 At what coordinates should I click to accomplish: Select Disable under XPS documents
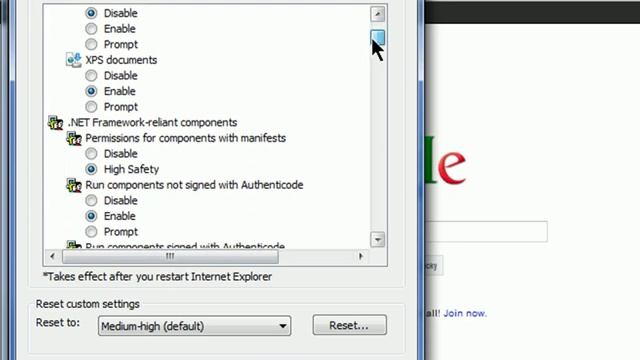(x=91, y=76)
